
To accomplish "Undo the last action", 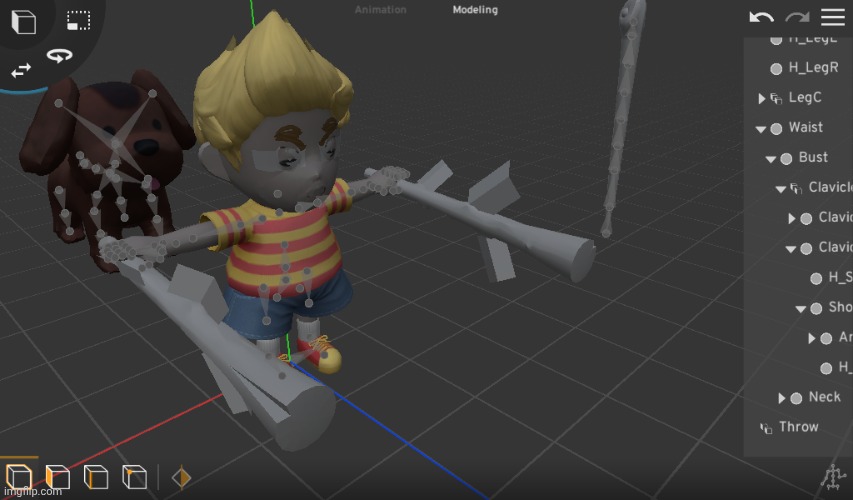I will click(x=761, y=17).
